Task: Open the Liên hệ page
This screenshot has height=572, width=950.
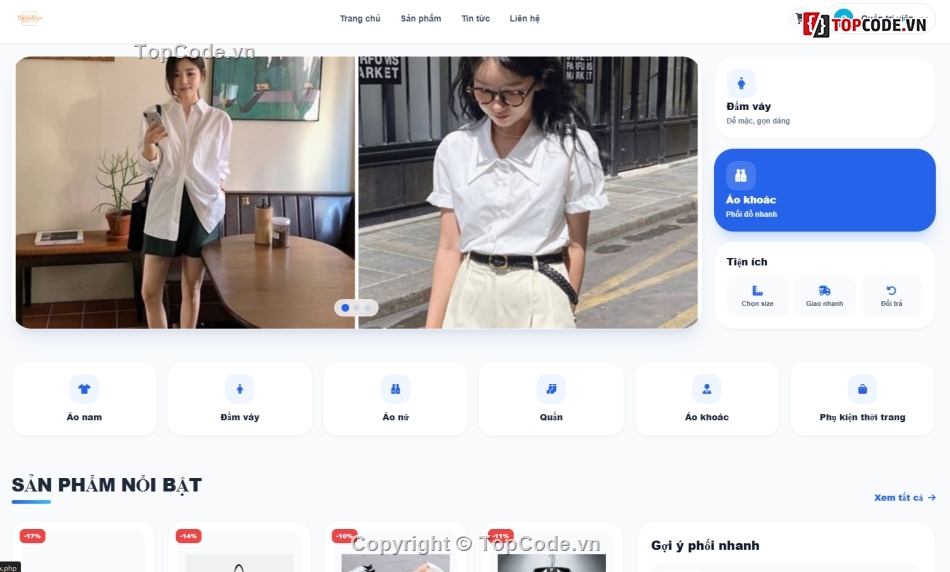Action: pyautogui.click(x=524, y=18)
